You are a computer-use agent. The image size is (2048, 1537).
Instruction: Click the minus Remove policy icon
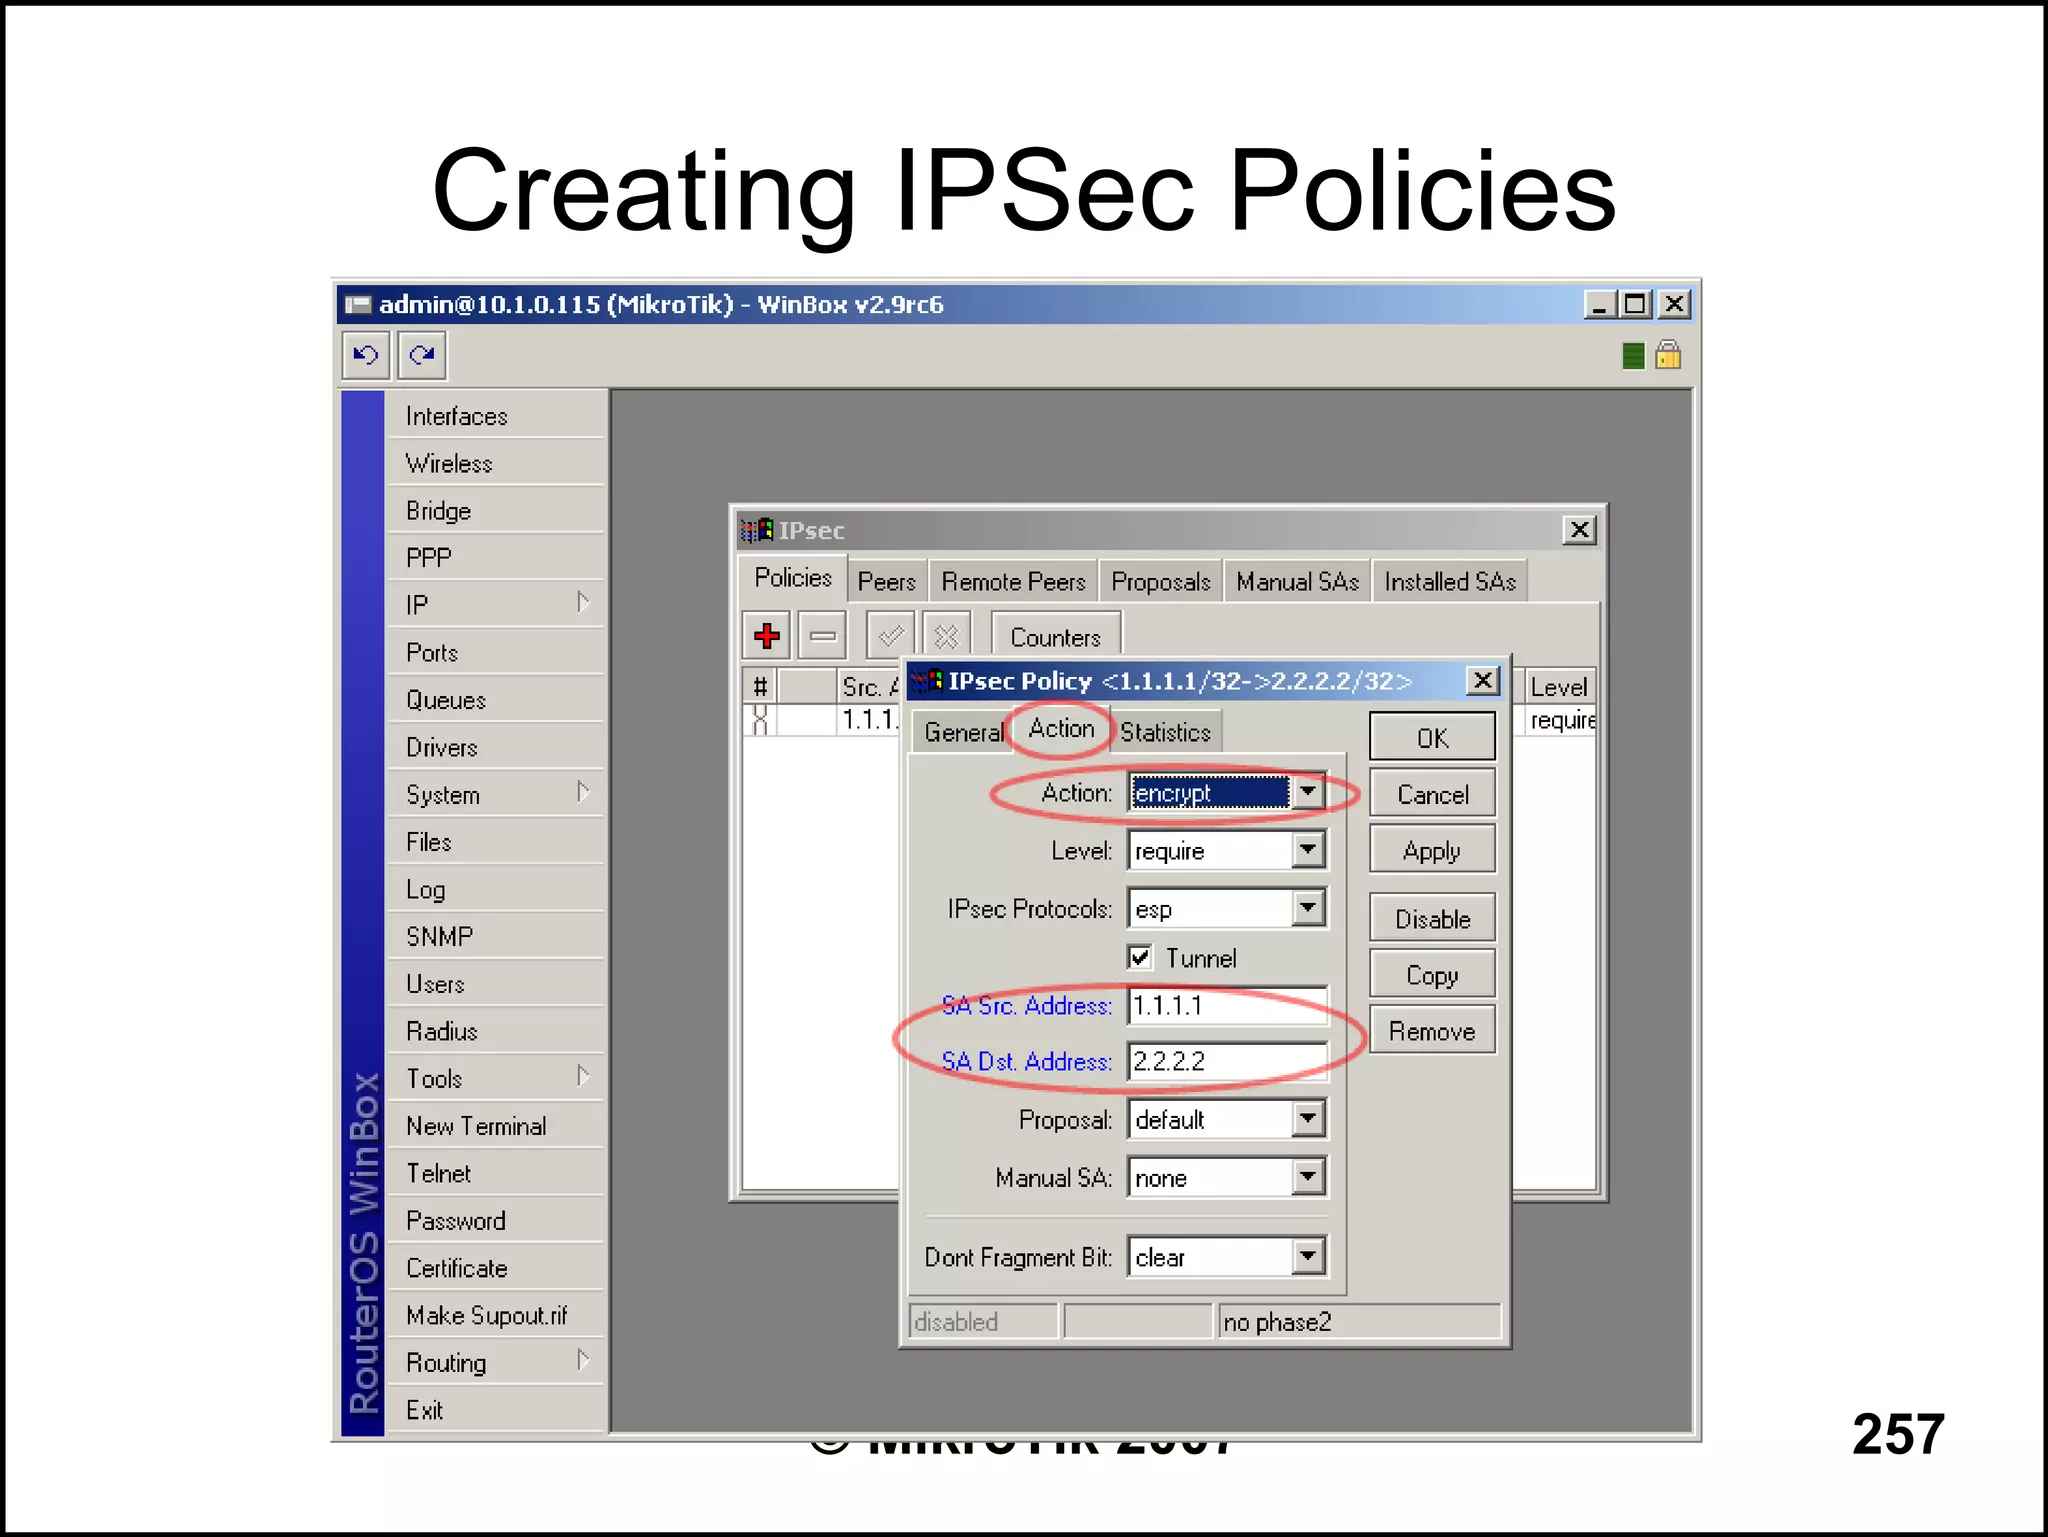pyautogui.click(x=823, y=635)
